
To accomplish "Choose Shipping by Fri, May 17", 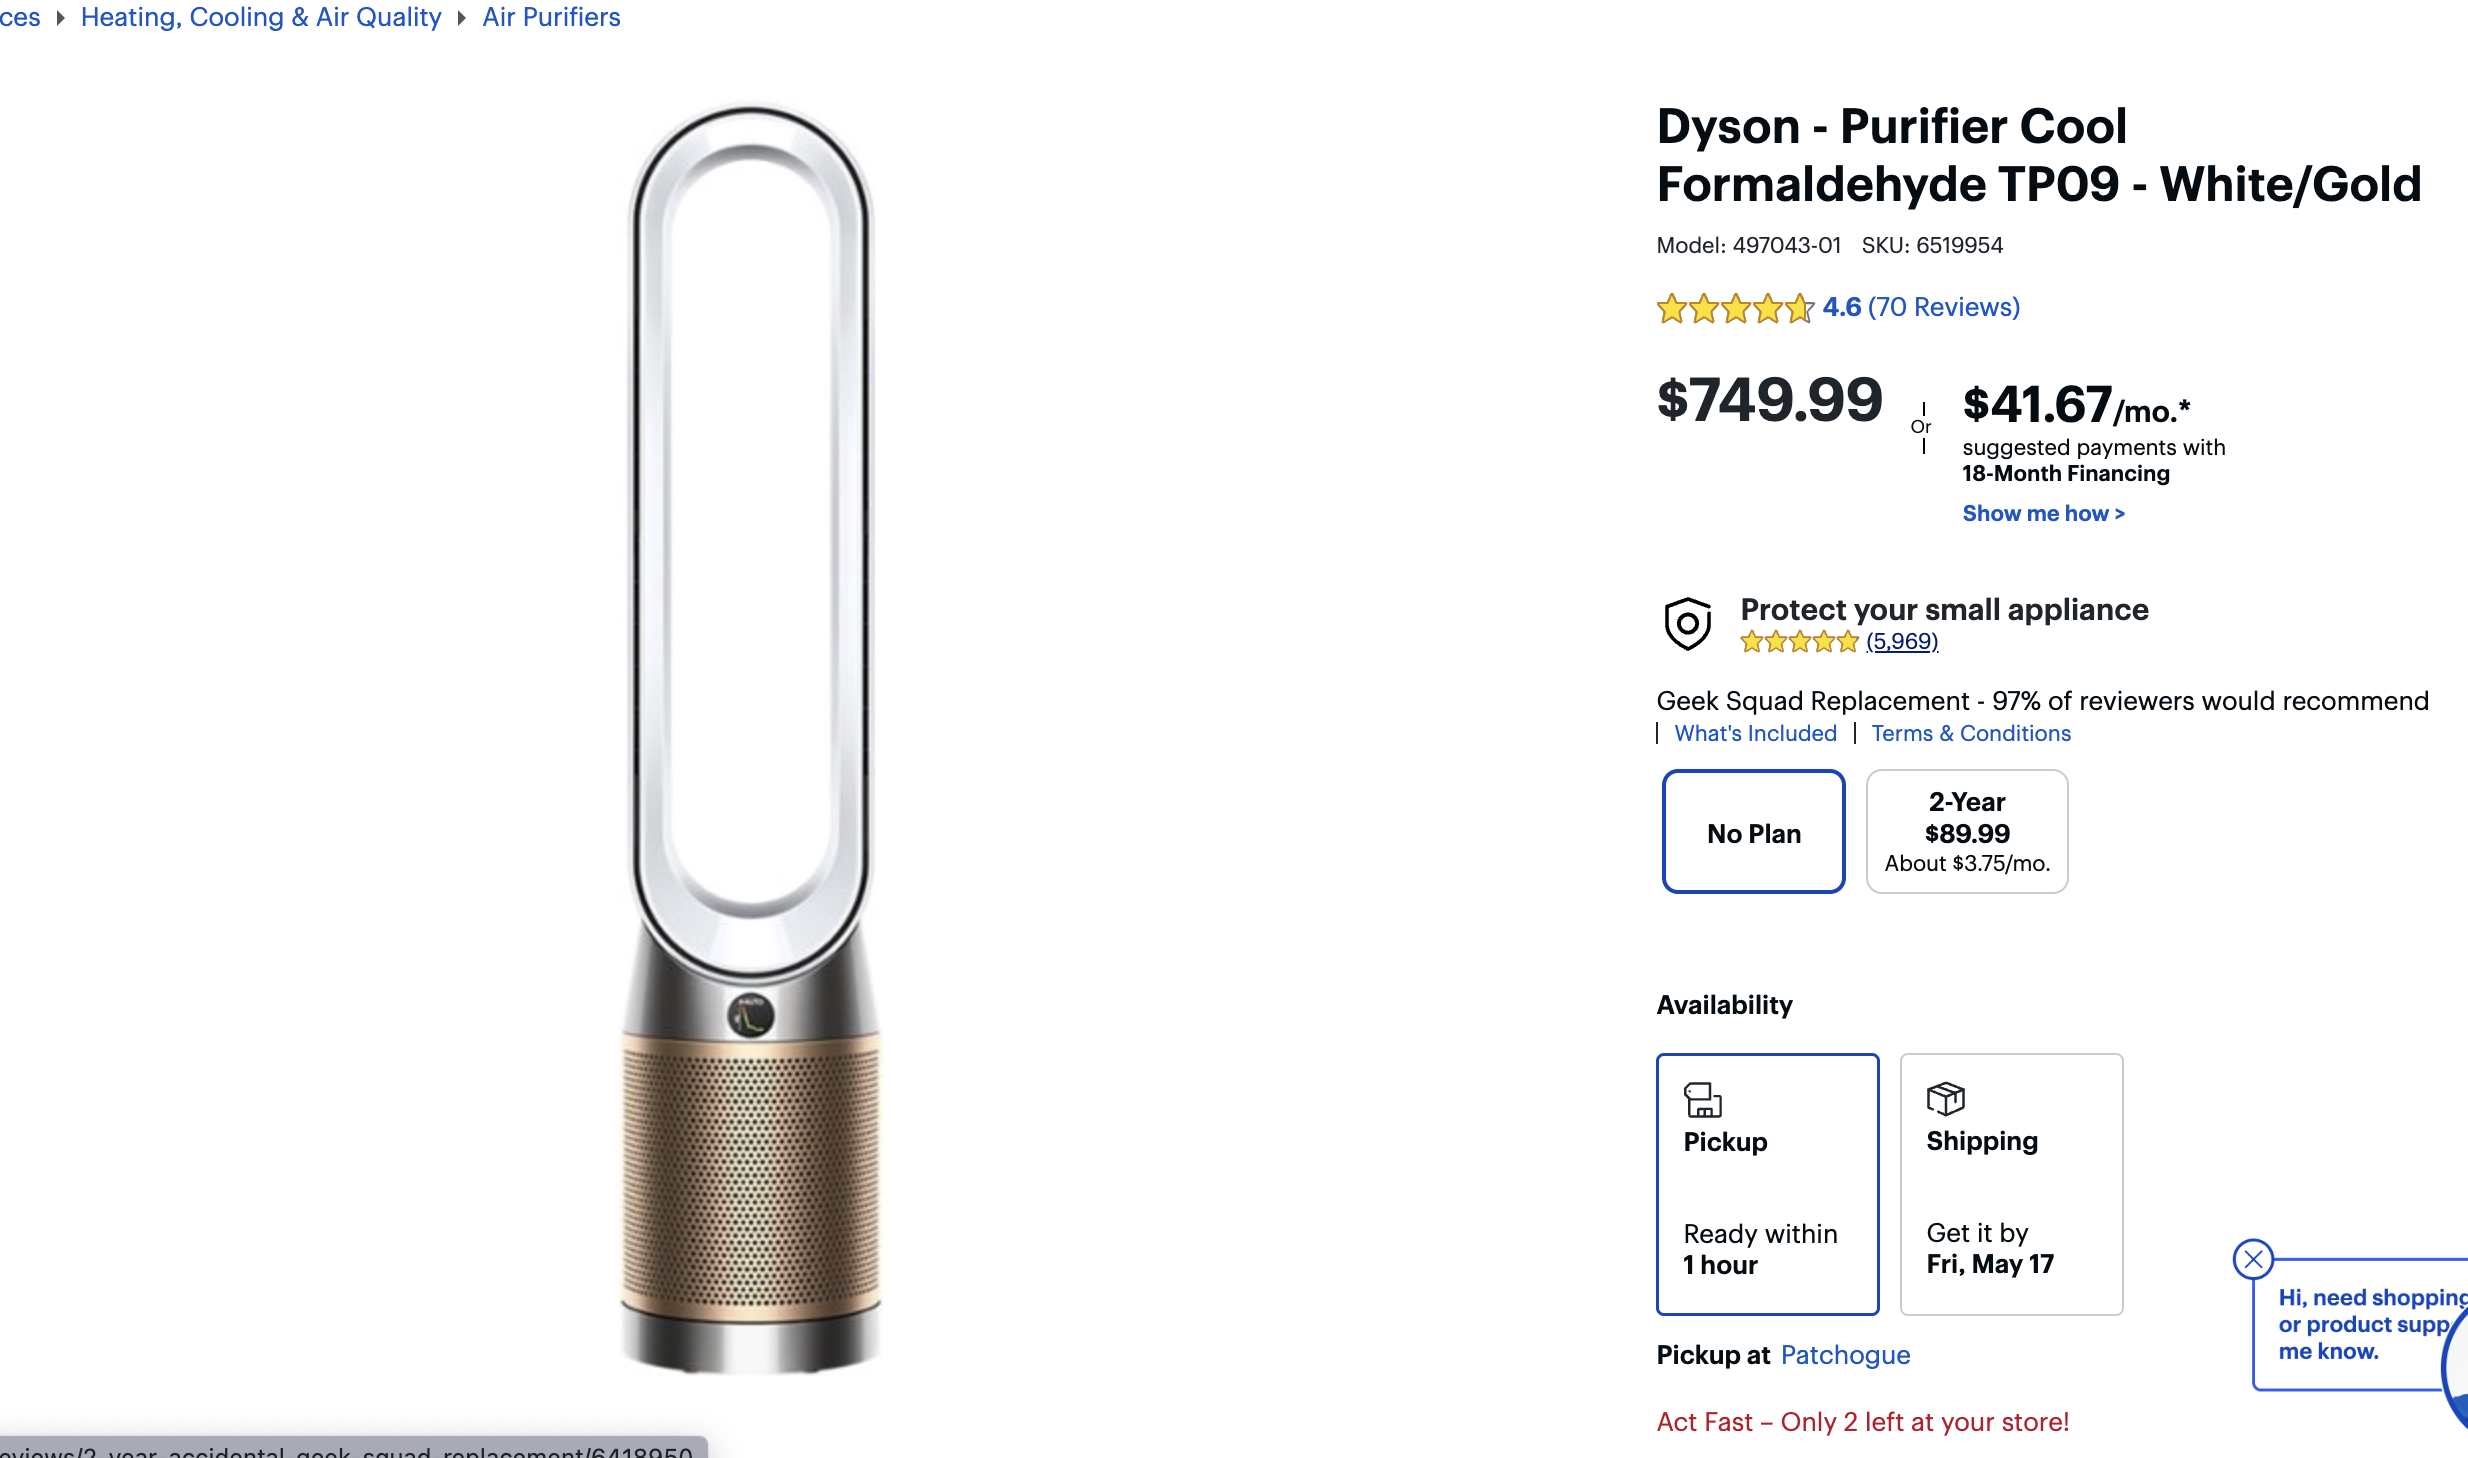I will pyautogui.click(x=2010, y=1184).
